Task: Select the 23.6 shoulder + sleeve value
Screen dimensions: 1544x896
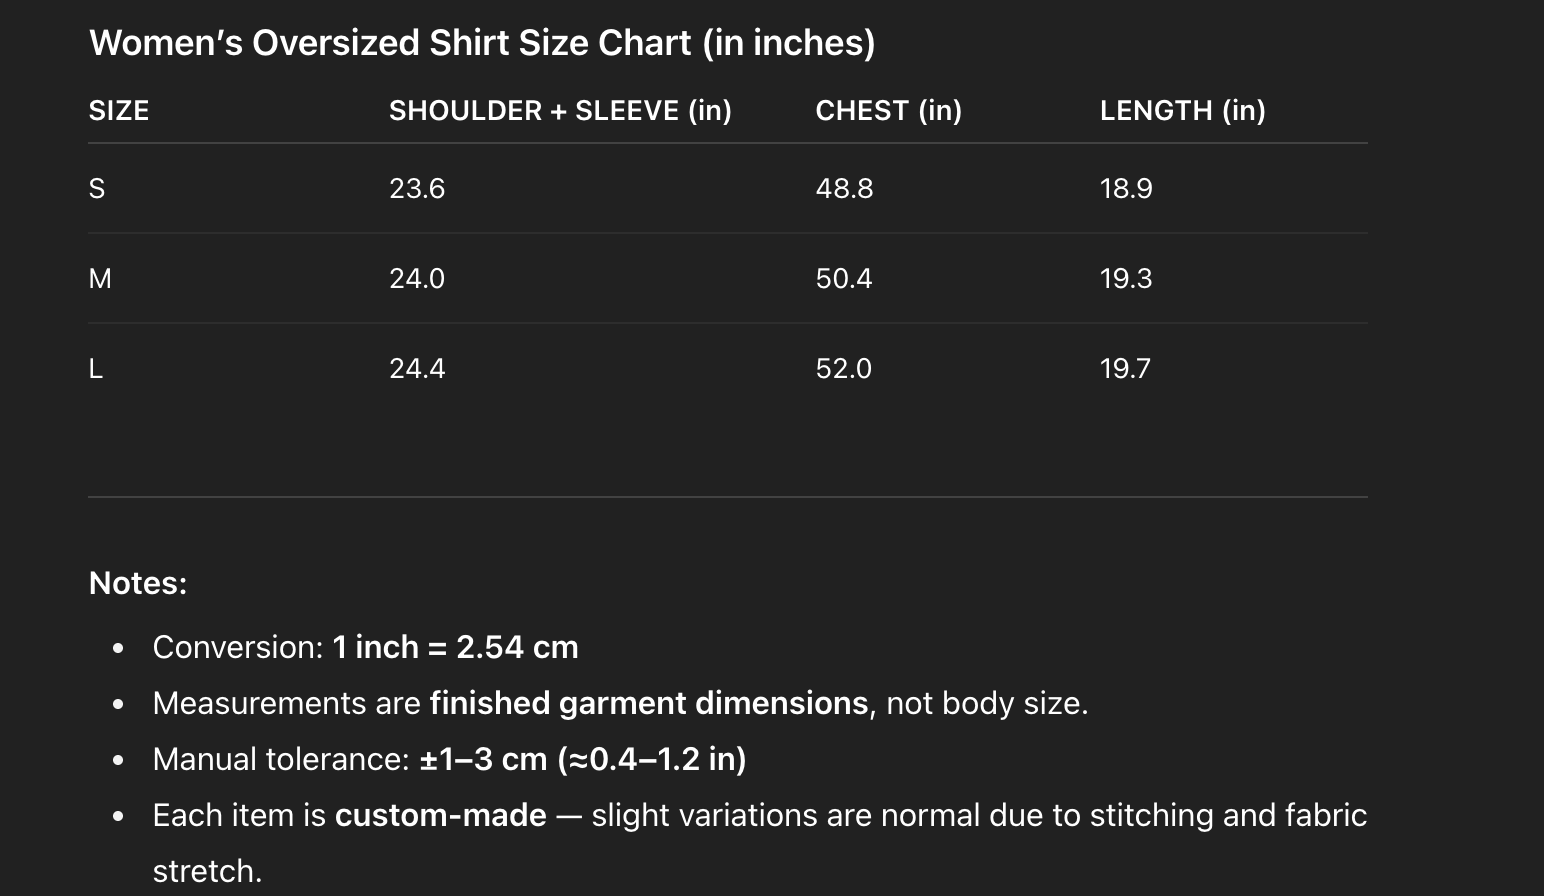Action: tap(417, 189)
